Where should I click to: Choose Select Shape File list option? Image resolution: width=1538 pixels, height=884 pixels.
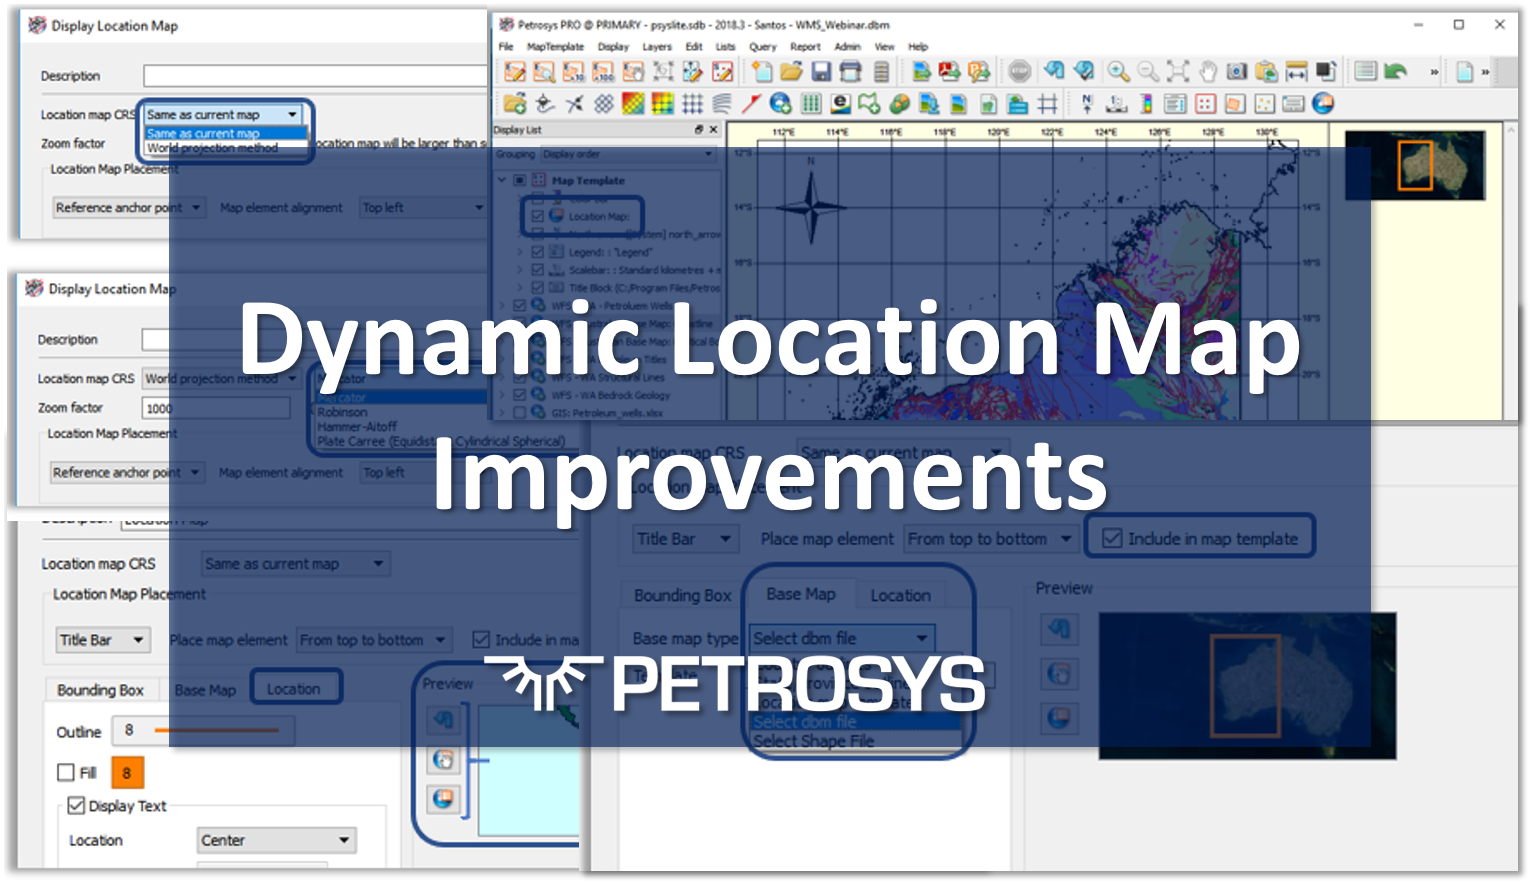point(813,741)
